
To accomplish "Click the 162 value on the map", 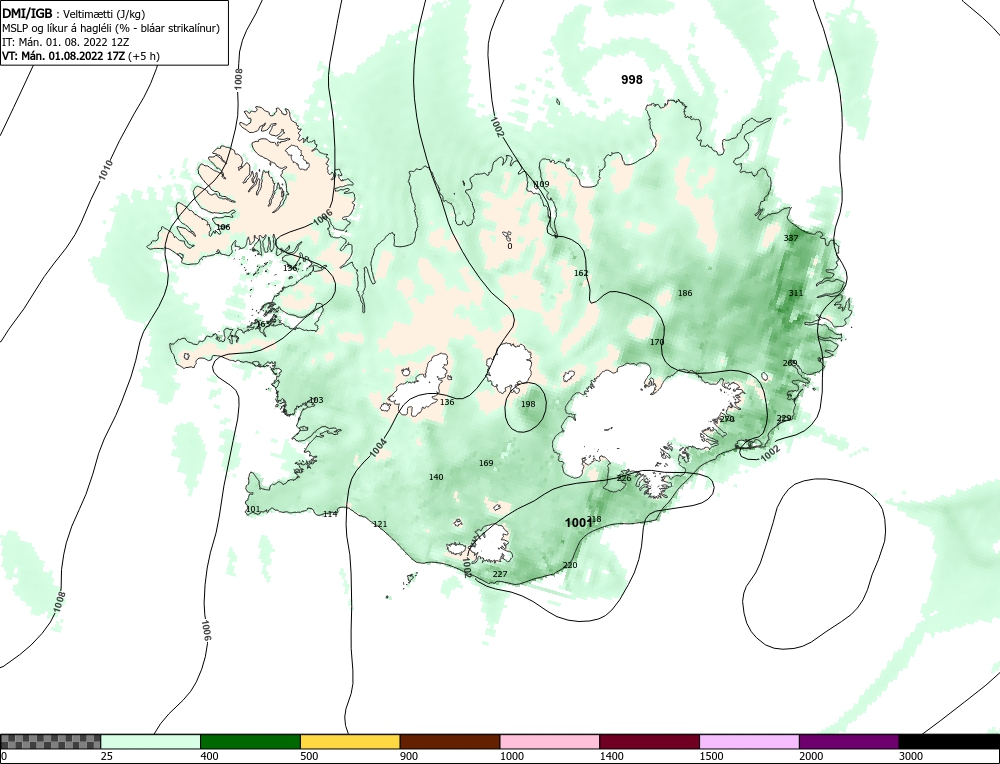I will [x=581, y=273].
